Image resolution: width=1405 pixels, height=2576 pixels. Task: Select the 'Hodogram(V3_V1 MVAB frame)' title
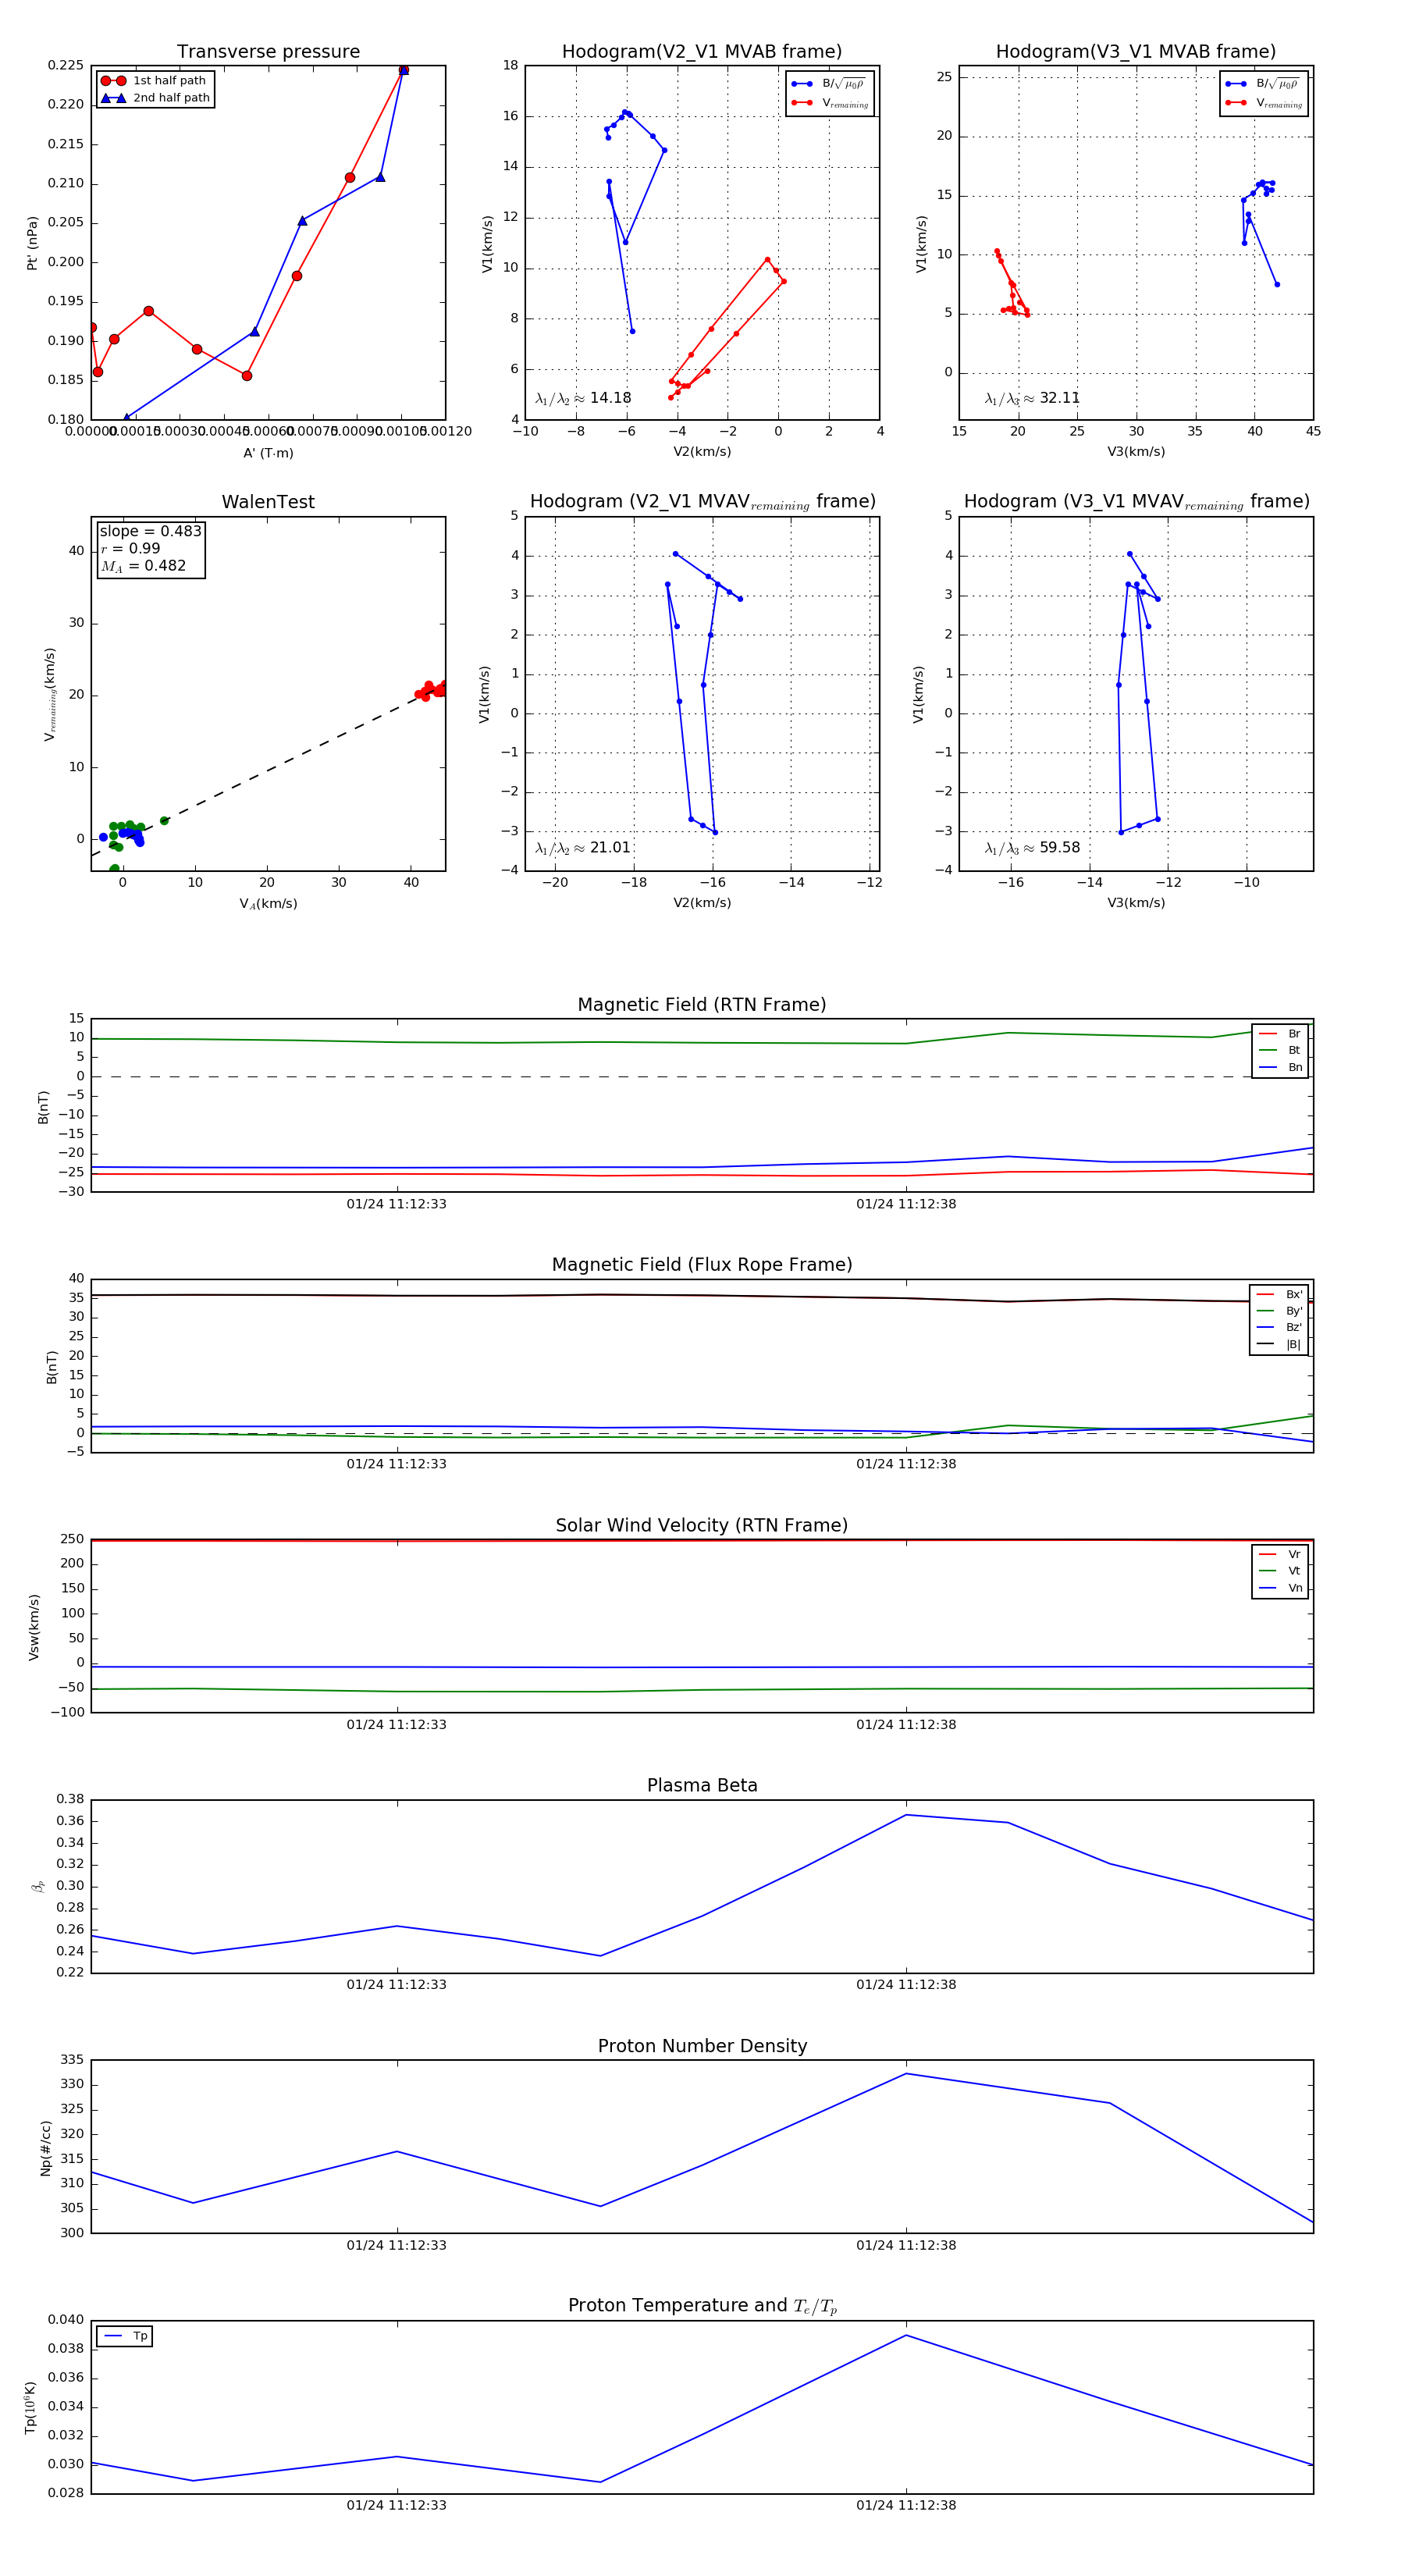tap(1136, 52)
